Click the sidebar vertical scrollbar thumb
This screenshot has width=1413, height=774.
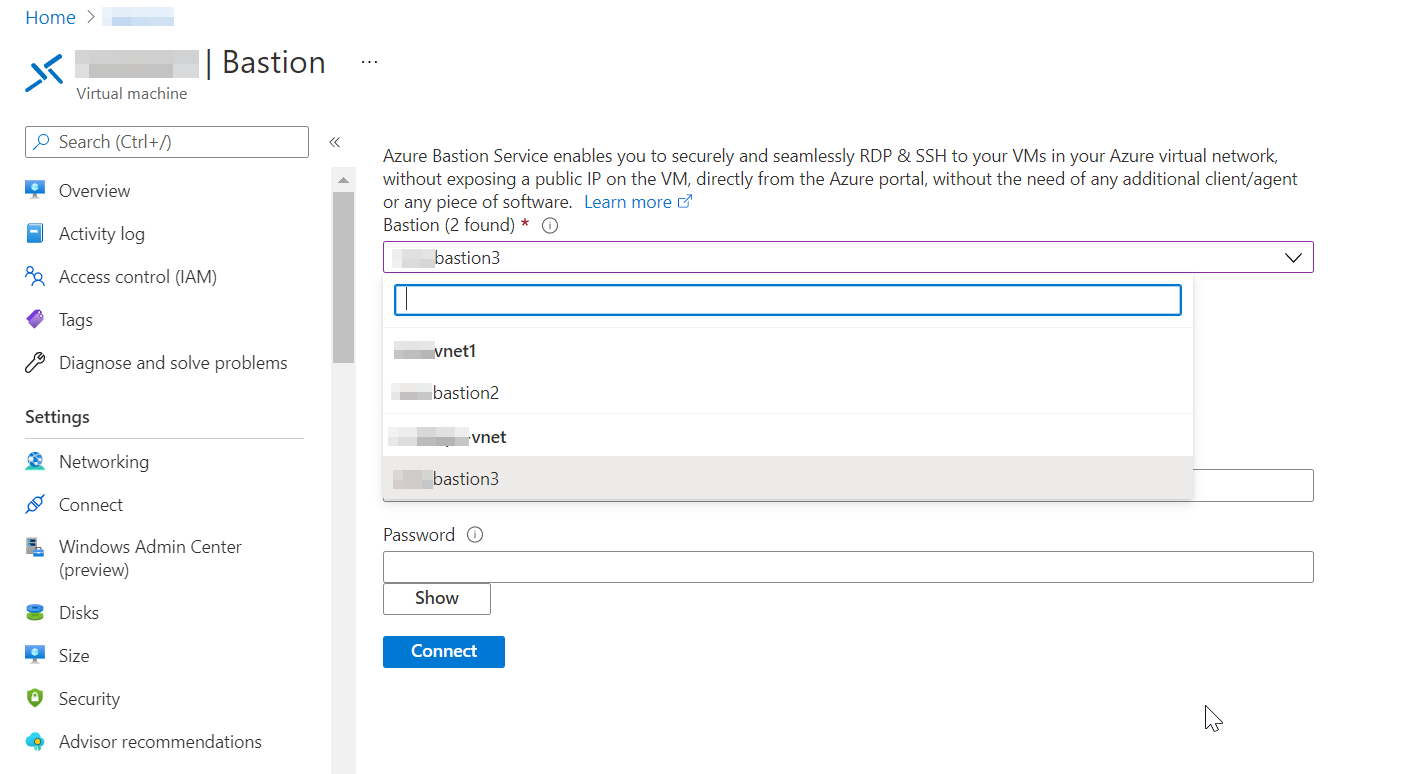[343, 276]
